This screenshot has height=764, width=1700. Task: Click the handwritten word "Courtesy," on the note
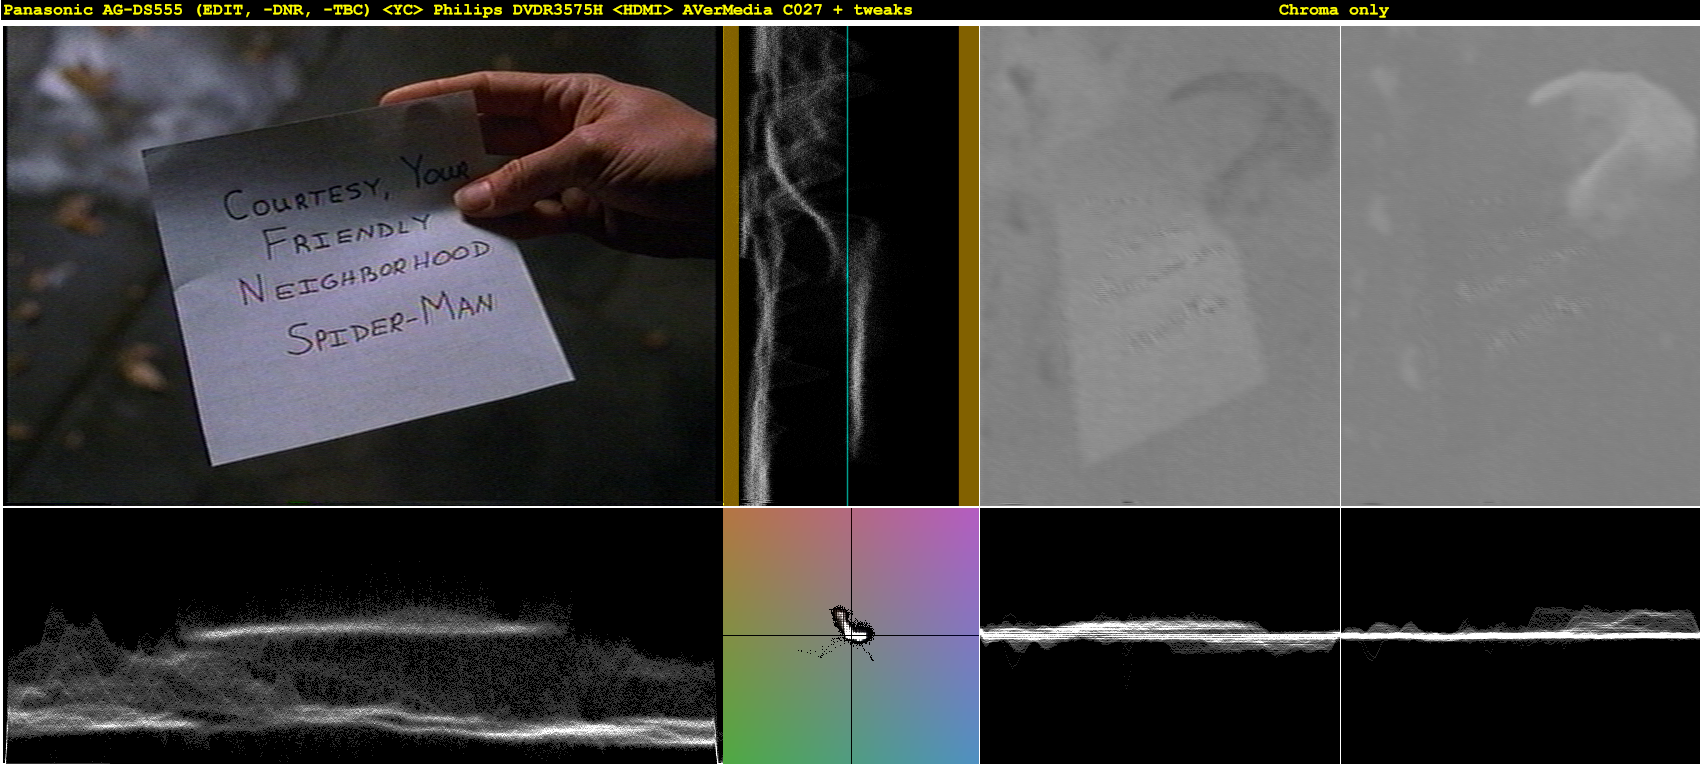pyautogui.click(x=304, y=197)
